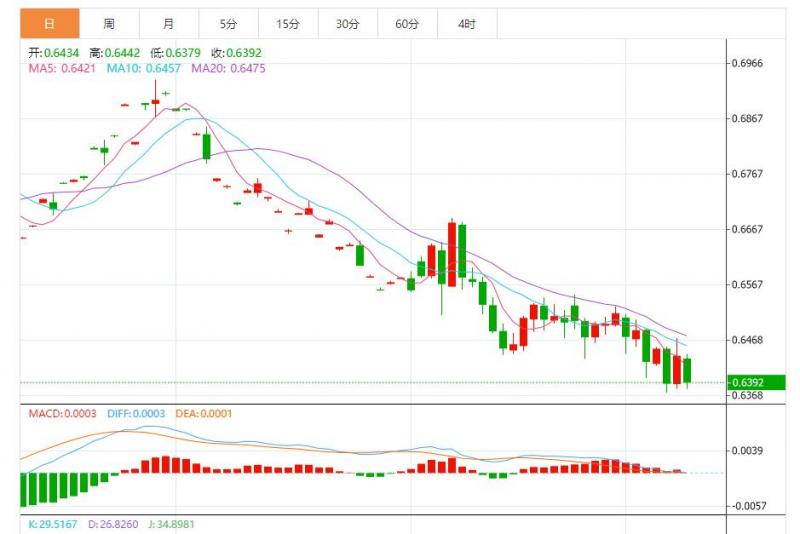Click the D:26.8260 value
Image resolution: width=800 pixels, height=534 pixels.
point(113,524)
